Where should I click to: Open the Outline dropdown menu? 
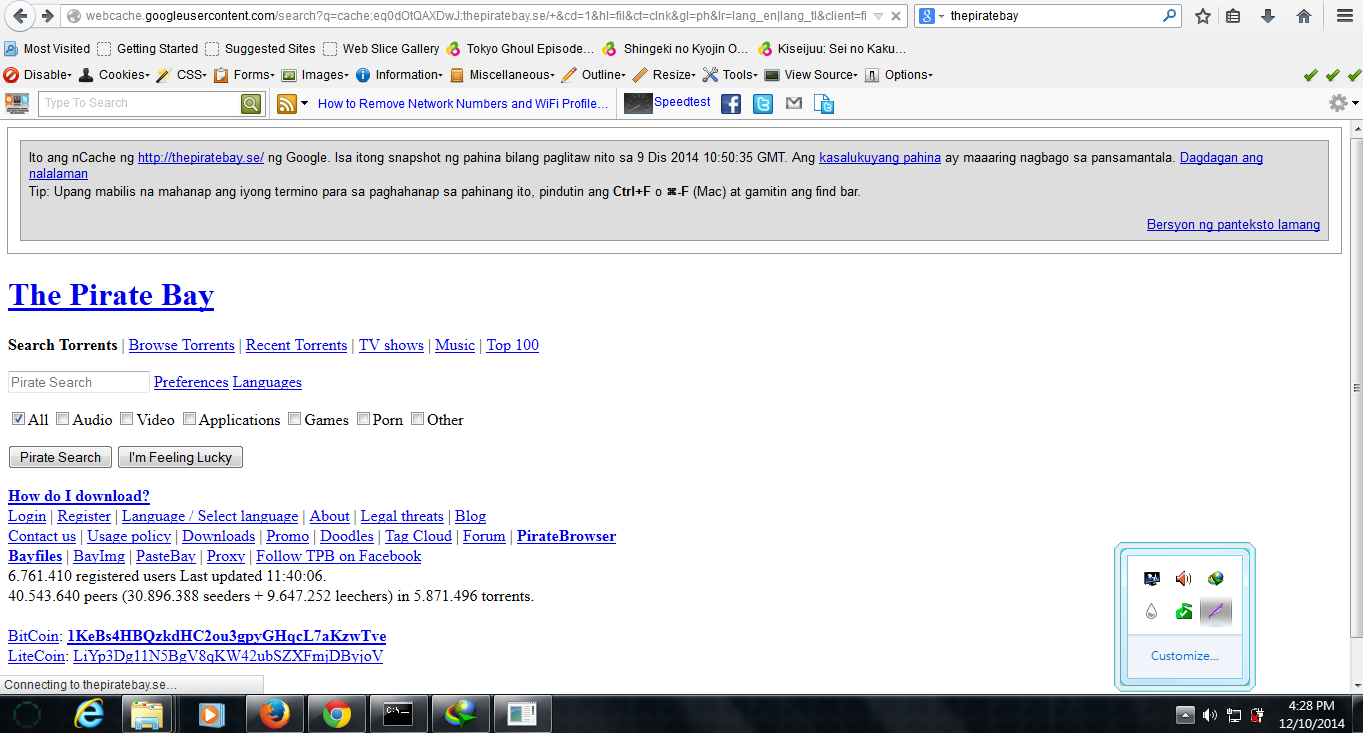coord(594,75)
